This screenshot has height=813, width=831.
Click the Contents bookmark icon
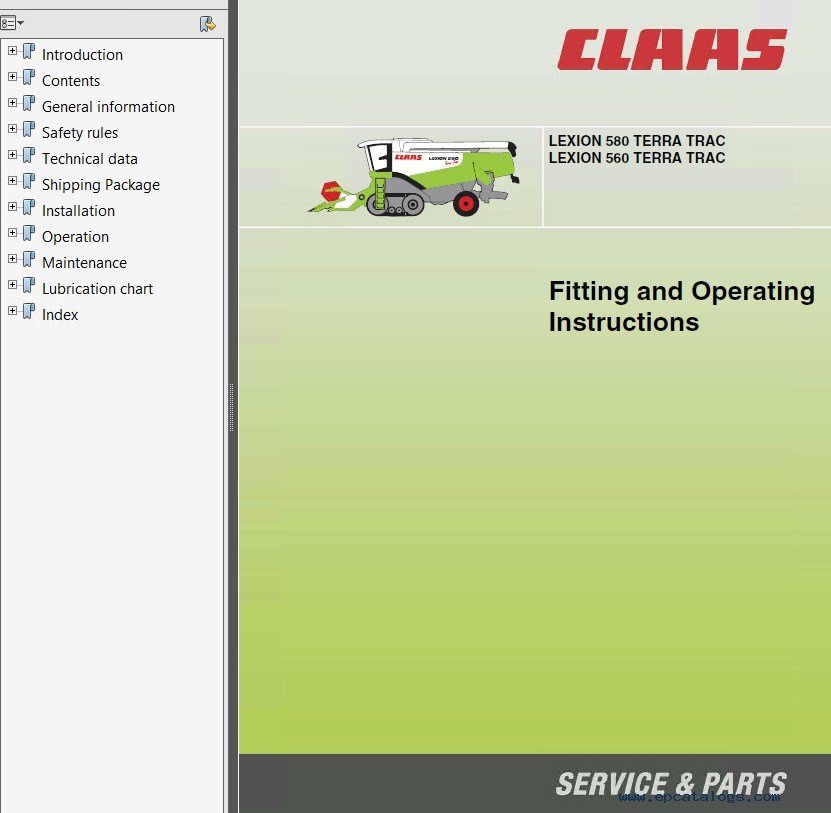point(29,77)
